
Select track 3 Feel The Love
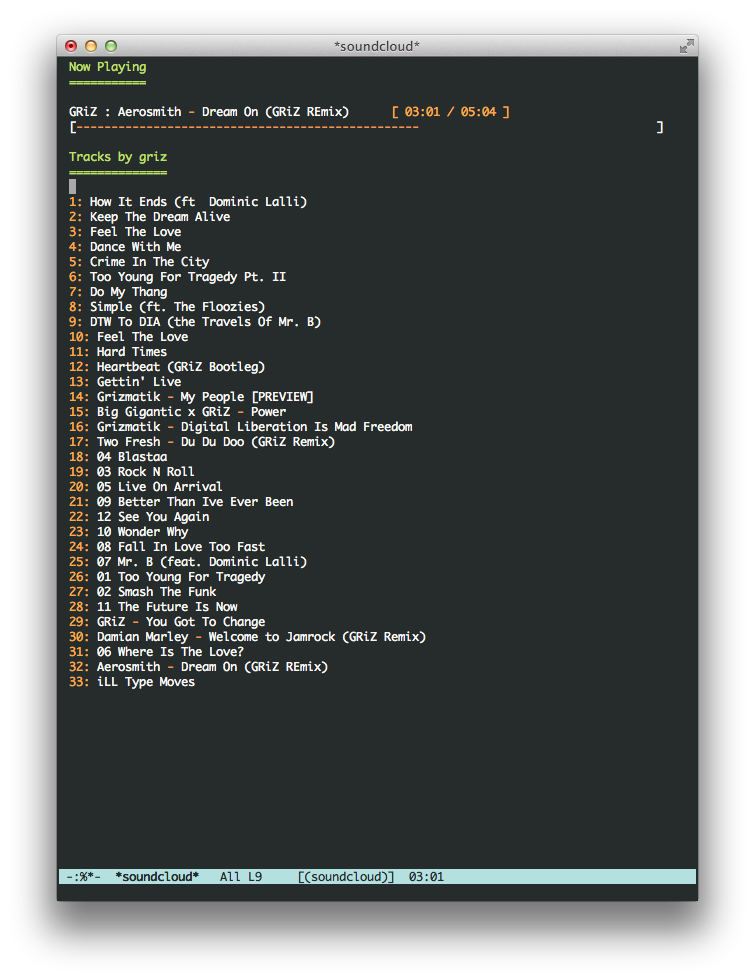coord(125,232)
